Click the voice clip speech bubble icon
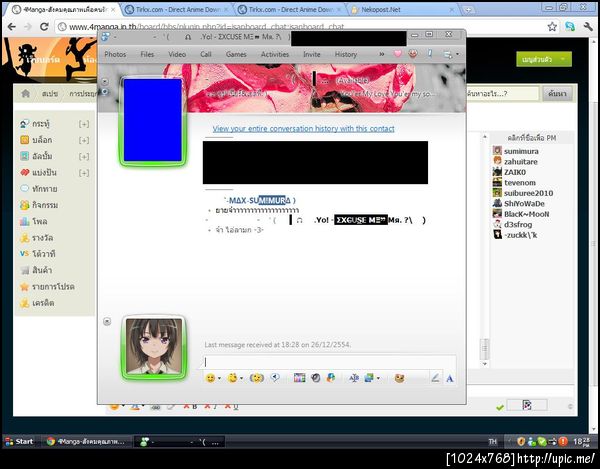The width and height of the screenshot is (600, 469). 275,378
